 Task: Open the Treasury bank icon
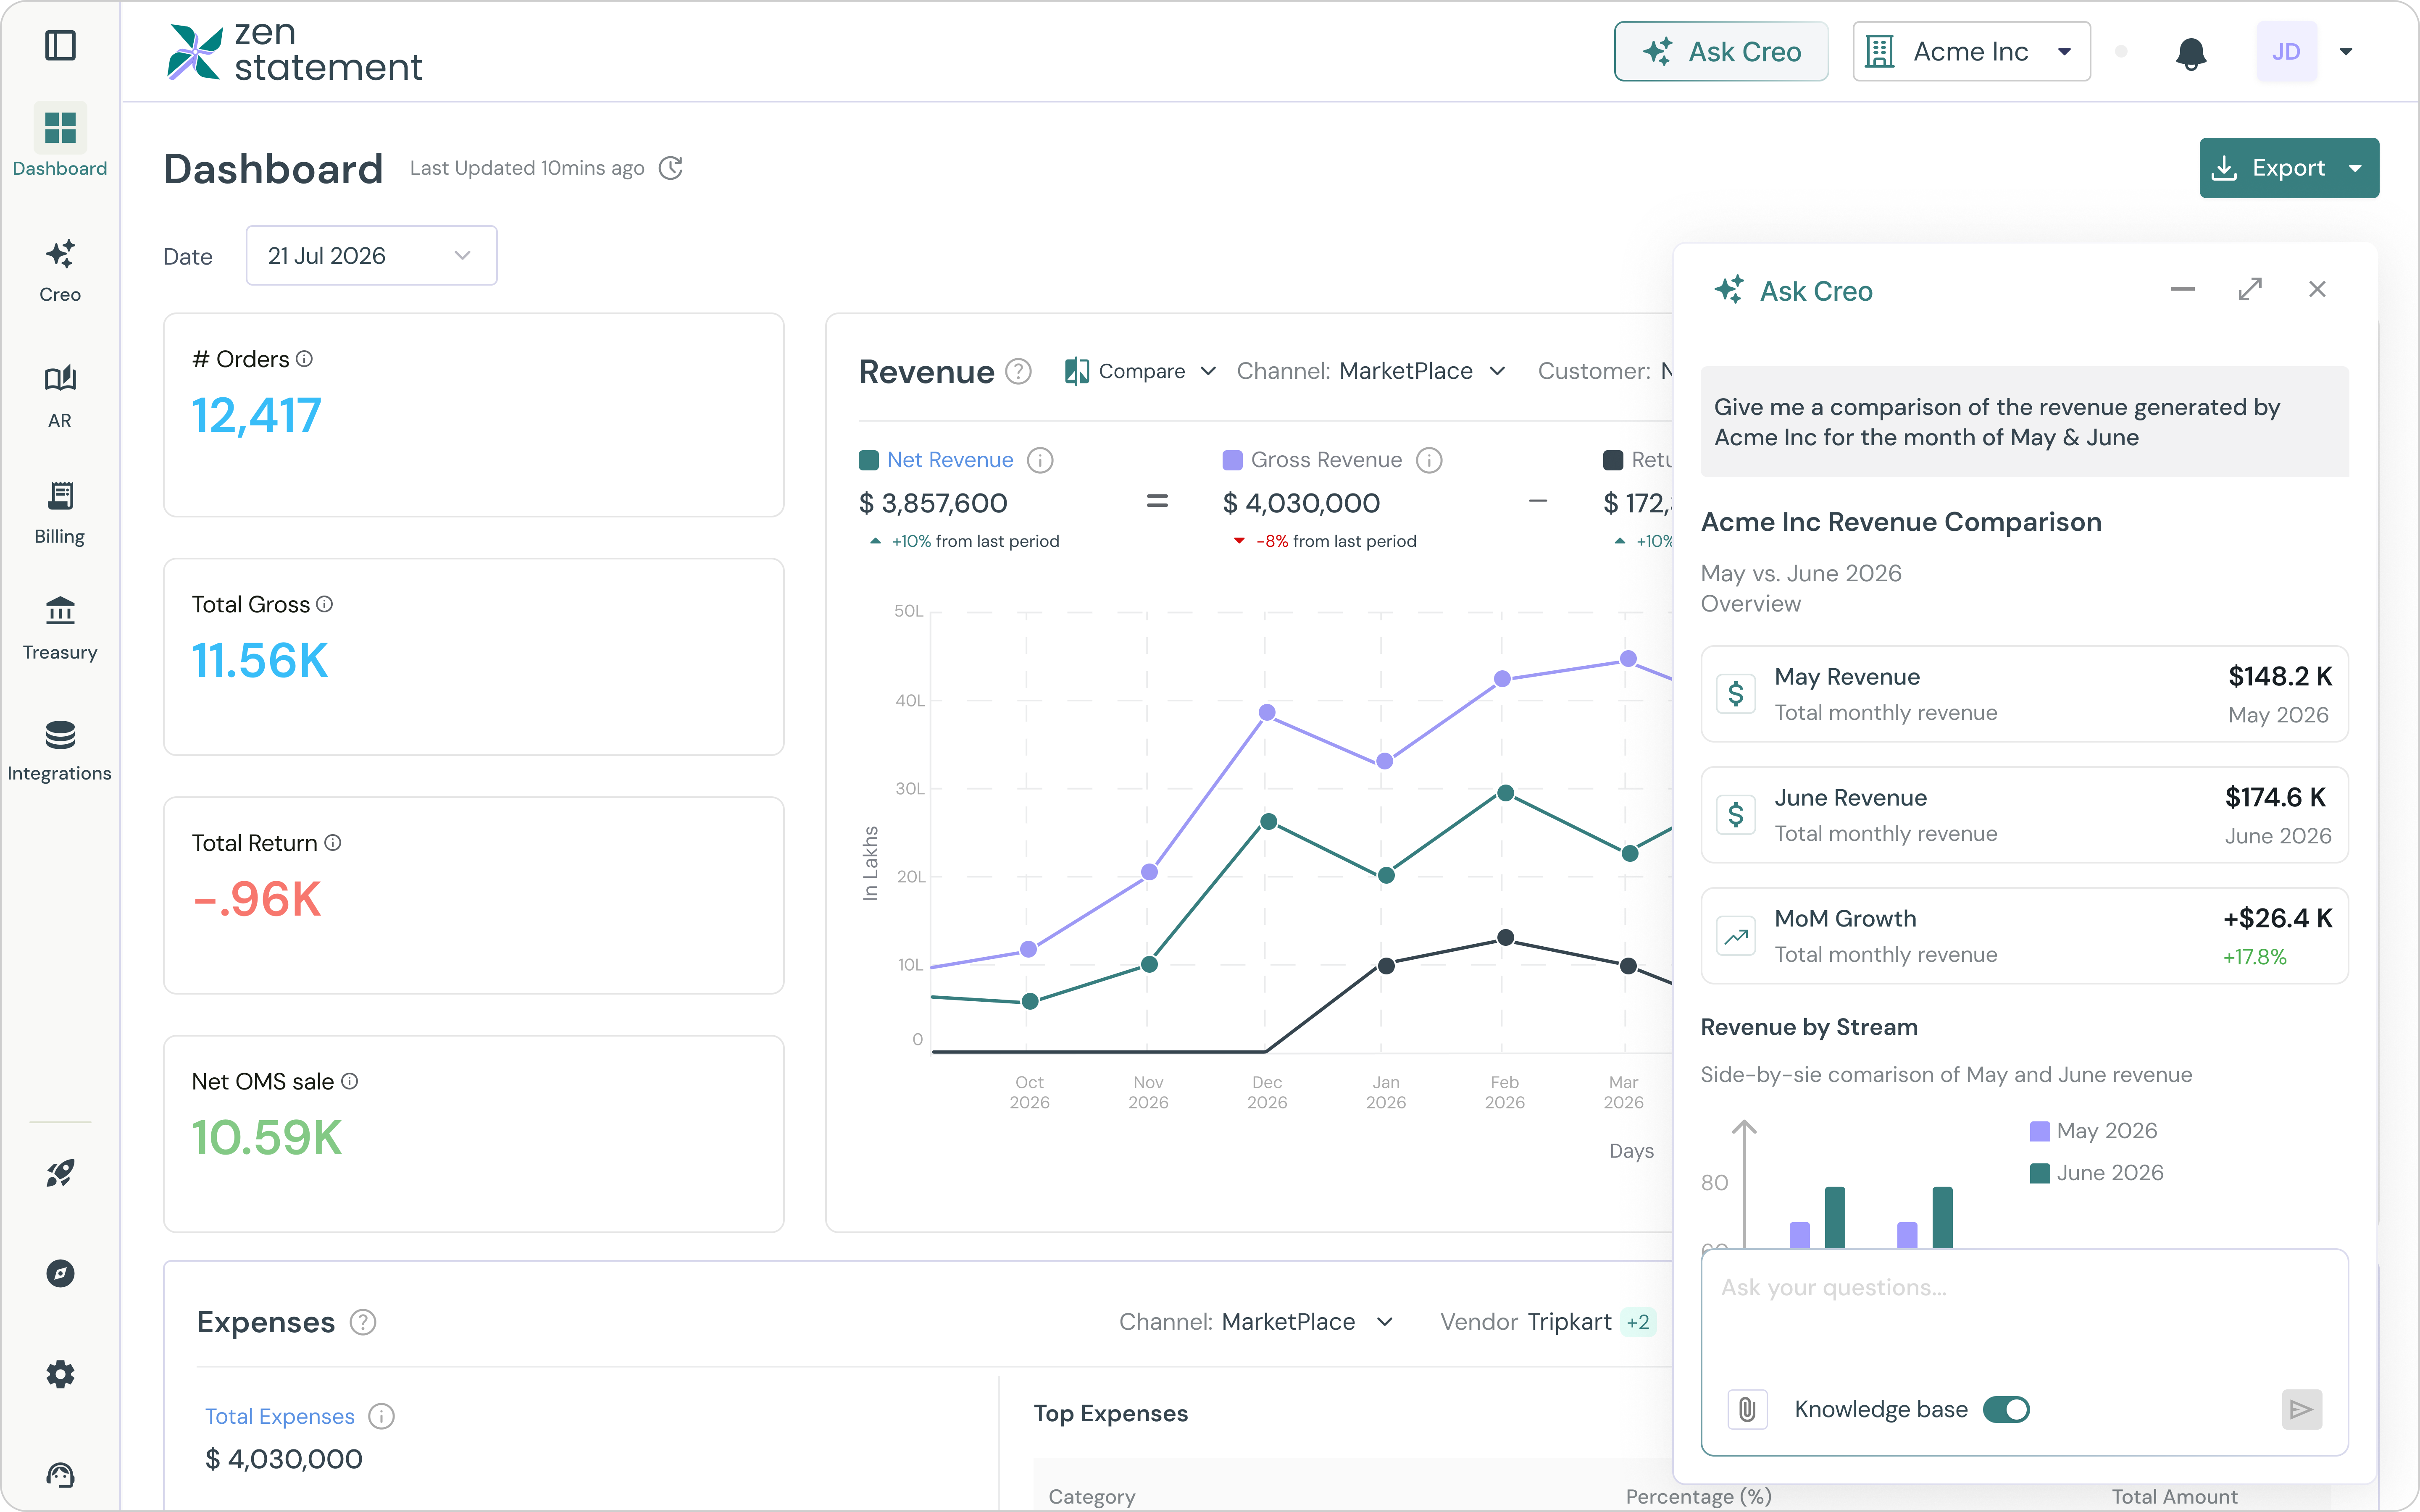[x=60, y=610]
